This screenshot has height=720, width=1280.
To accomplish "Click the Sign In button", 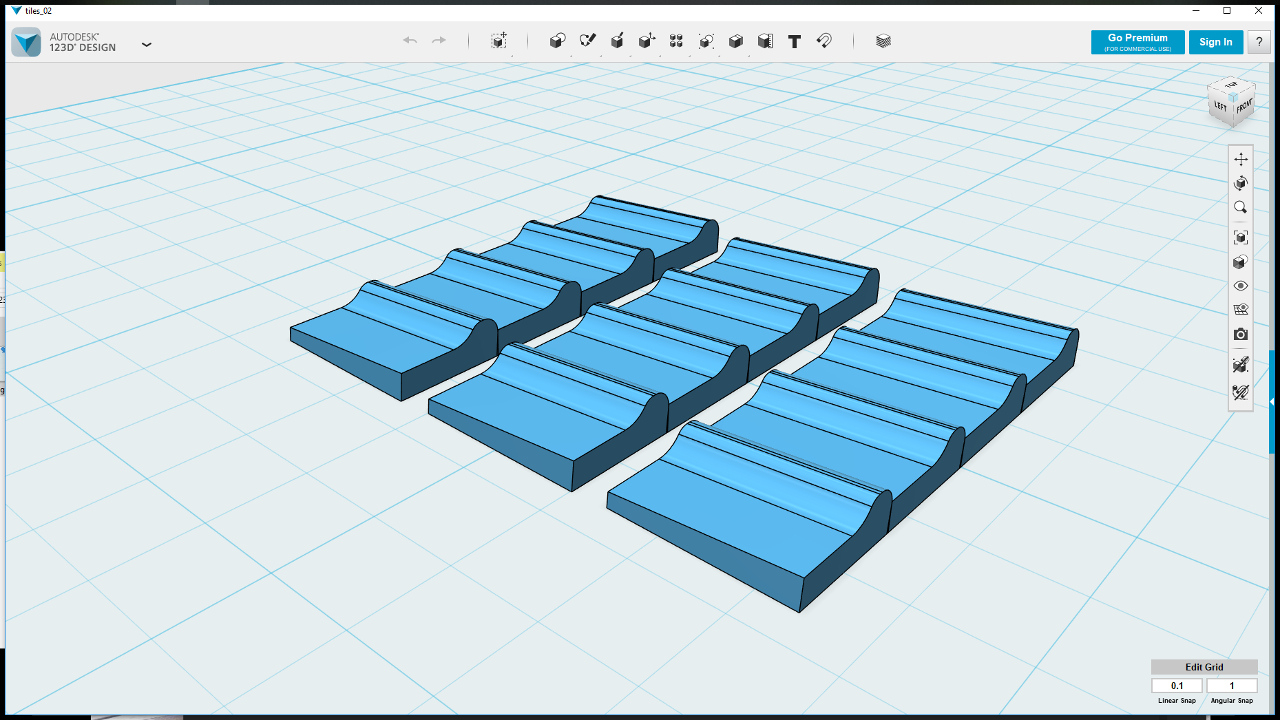I will tap(1216, 42).
